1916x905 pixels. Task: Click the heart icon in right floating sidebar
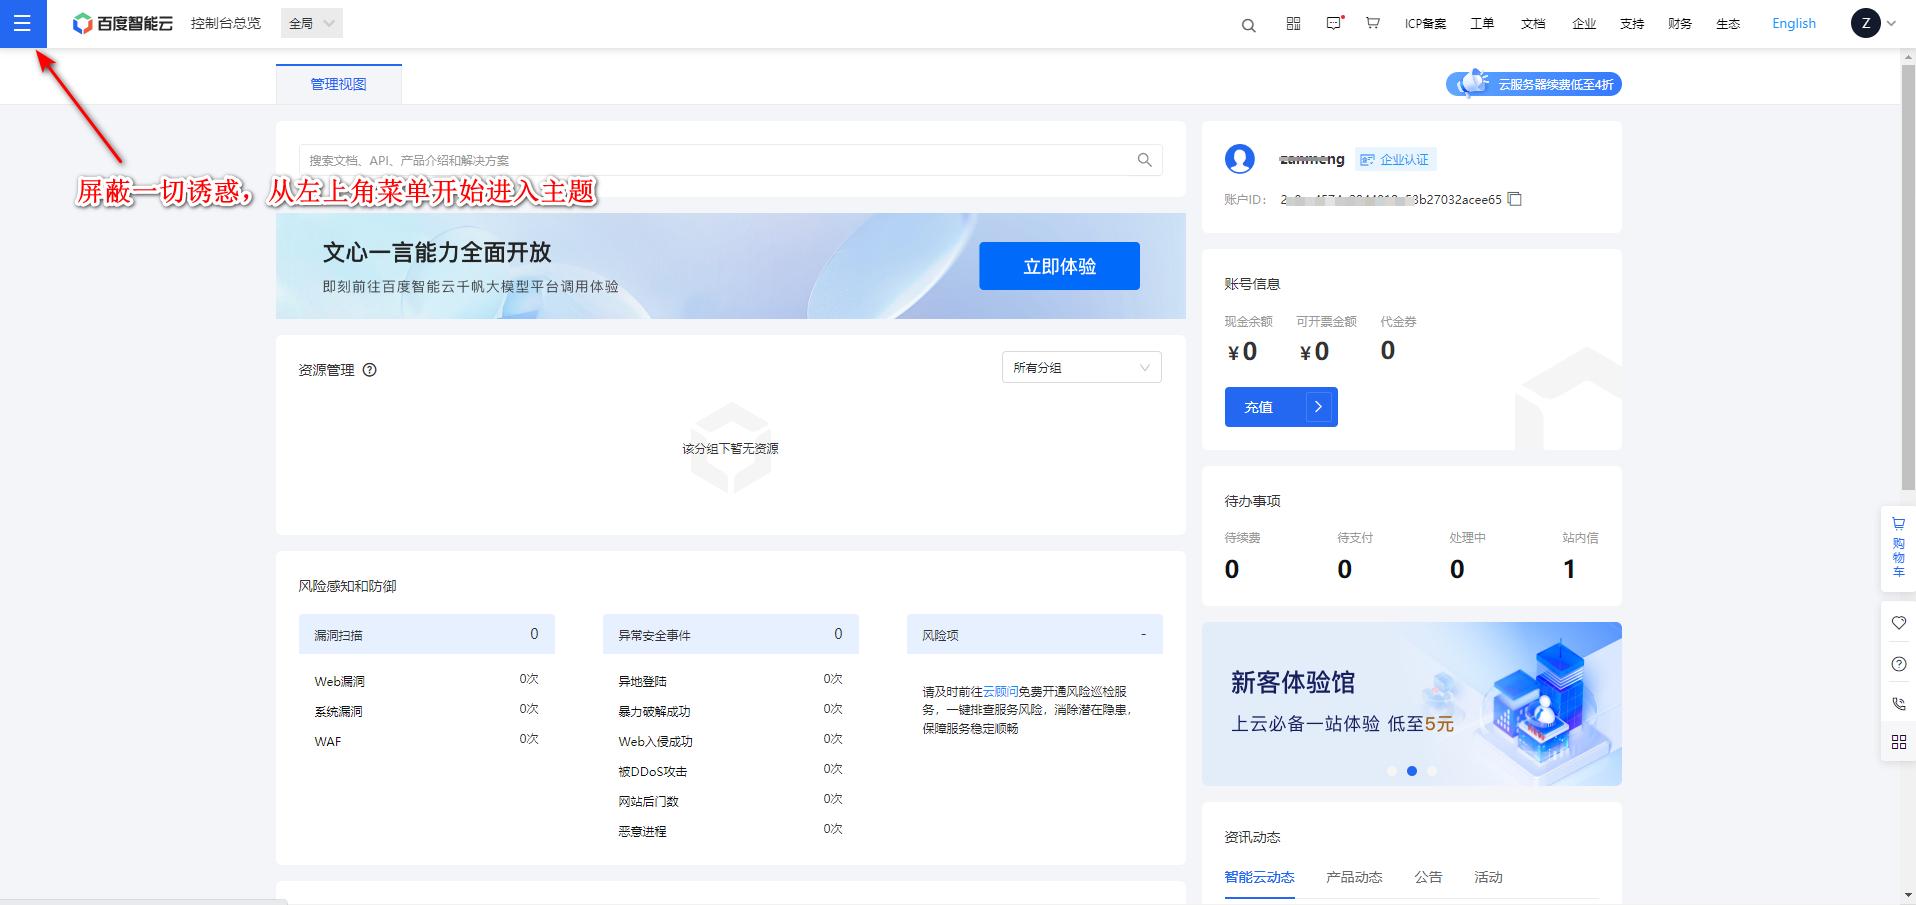click(1898, 623)
